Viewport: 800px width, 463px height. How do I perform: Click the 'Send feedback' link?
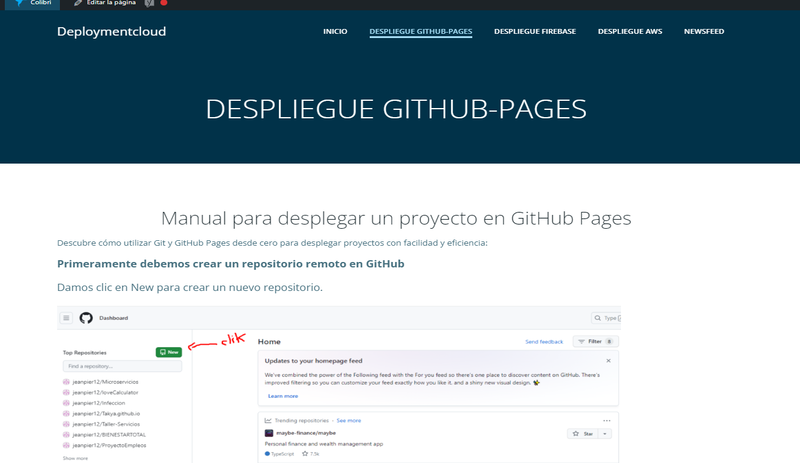coord(544,342)
